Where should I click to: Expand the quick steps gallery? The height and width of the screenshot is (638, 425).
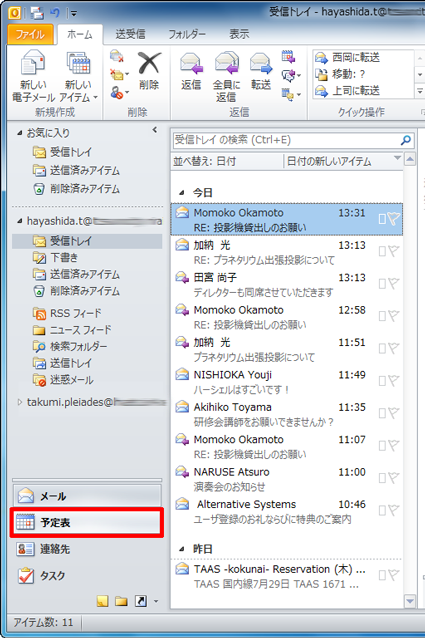click(x=420, y=92)
